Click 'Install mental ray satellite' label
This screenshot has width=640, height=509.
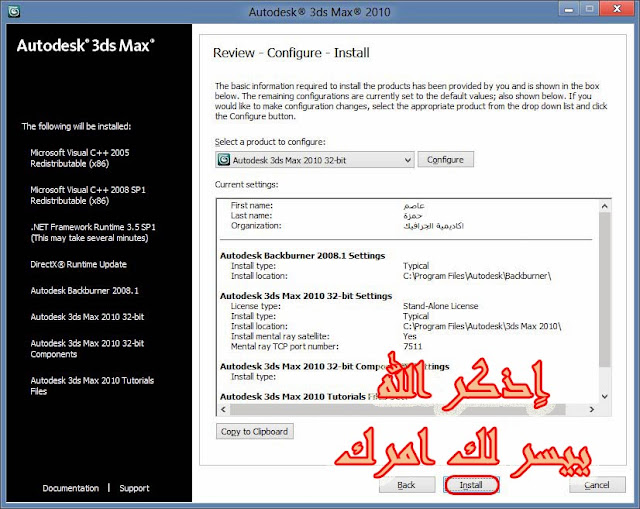(x=280, y=336)
